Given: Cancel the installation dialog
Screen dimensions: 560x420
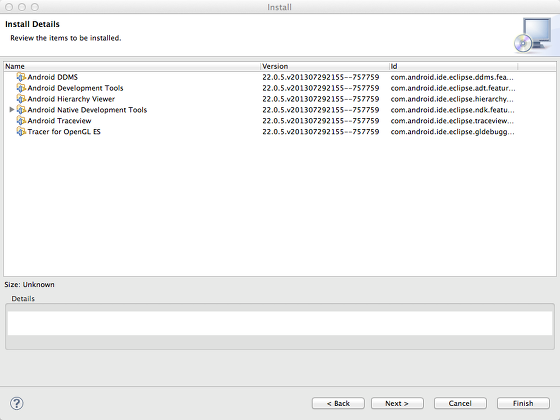Looking at the screenshot, I should tap(460, 403).
